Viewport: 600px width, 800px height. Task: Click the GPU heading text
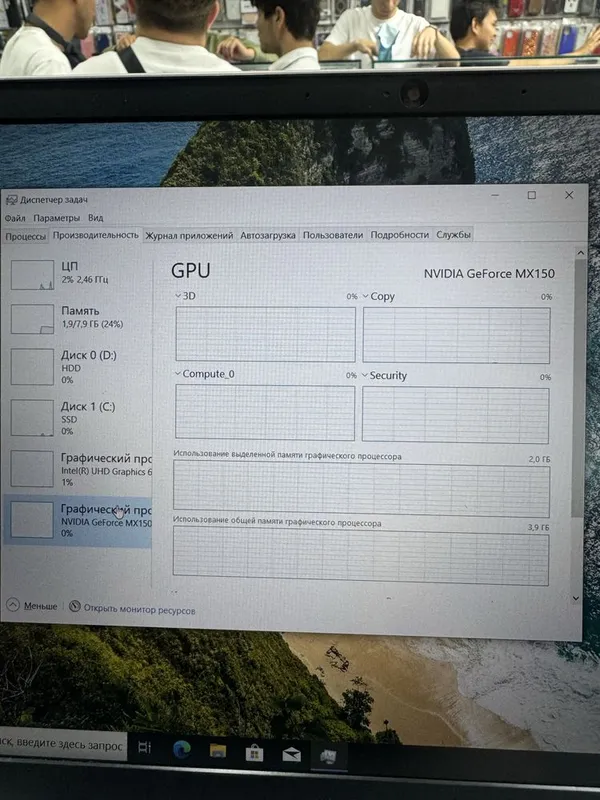pyautogui.click(x=191, y=270)
